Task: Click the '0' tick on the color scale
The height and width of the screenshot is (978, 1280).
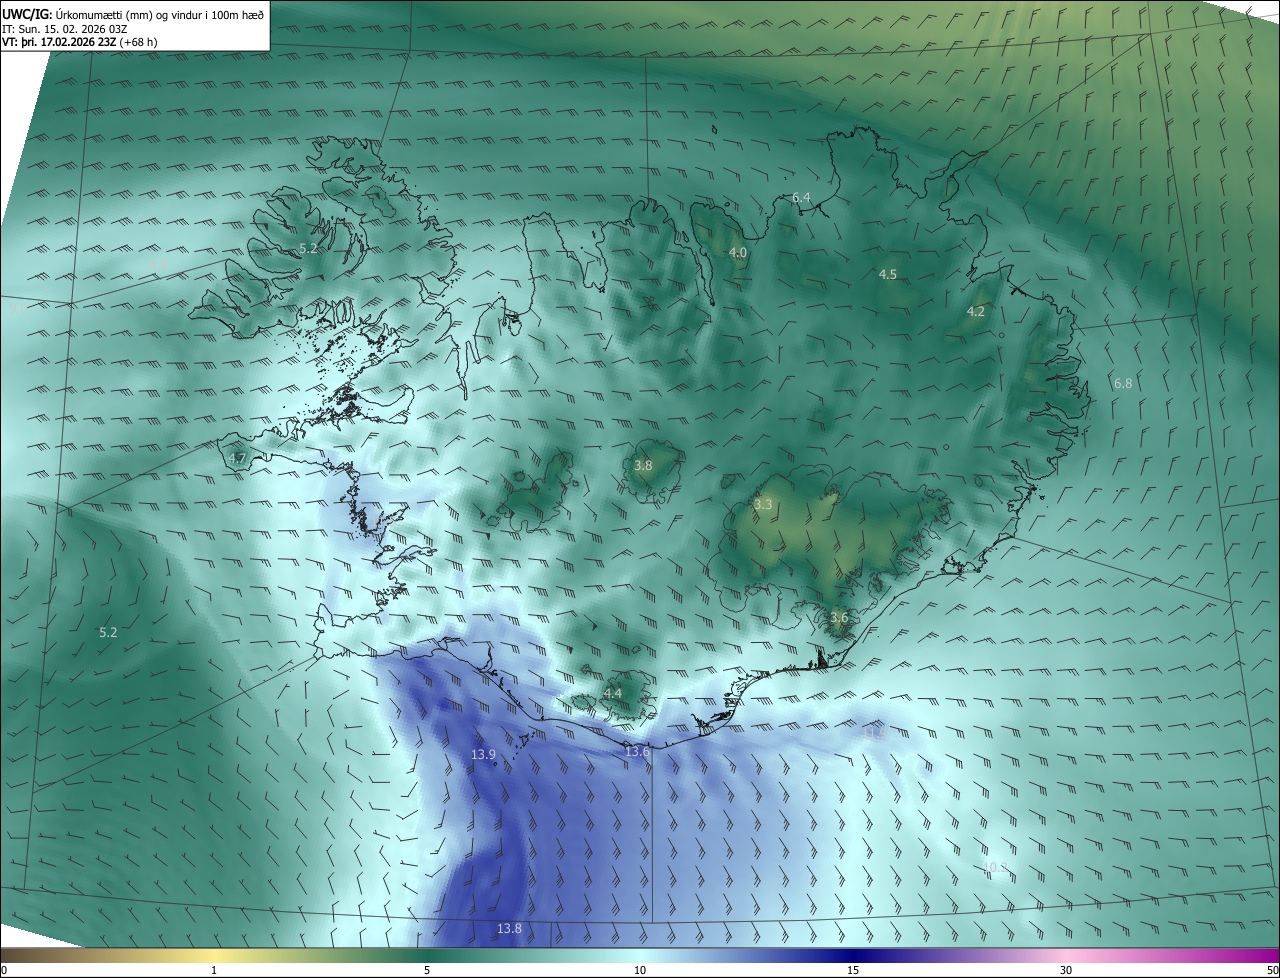Action: (x=4, y=970)
